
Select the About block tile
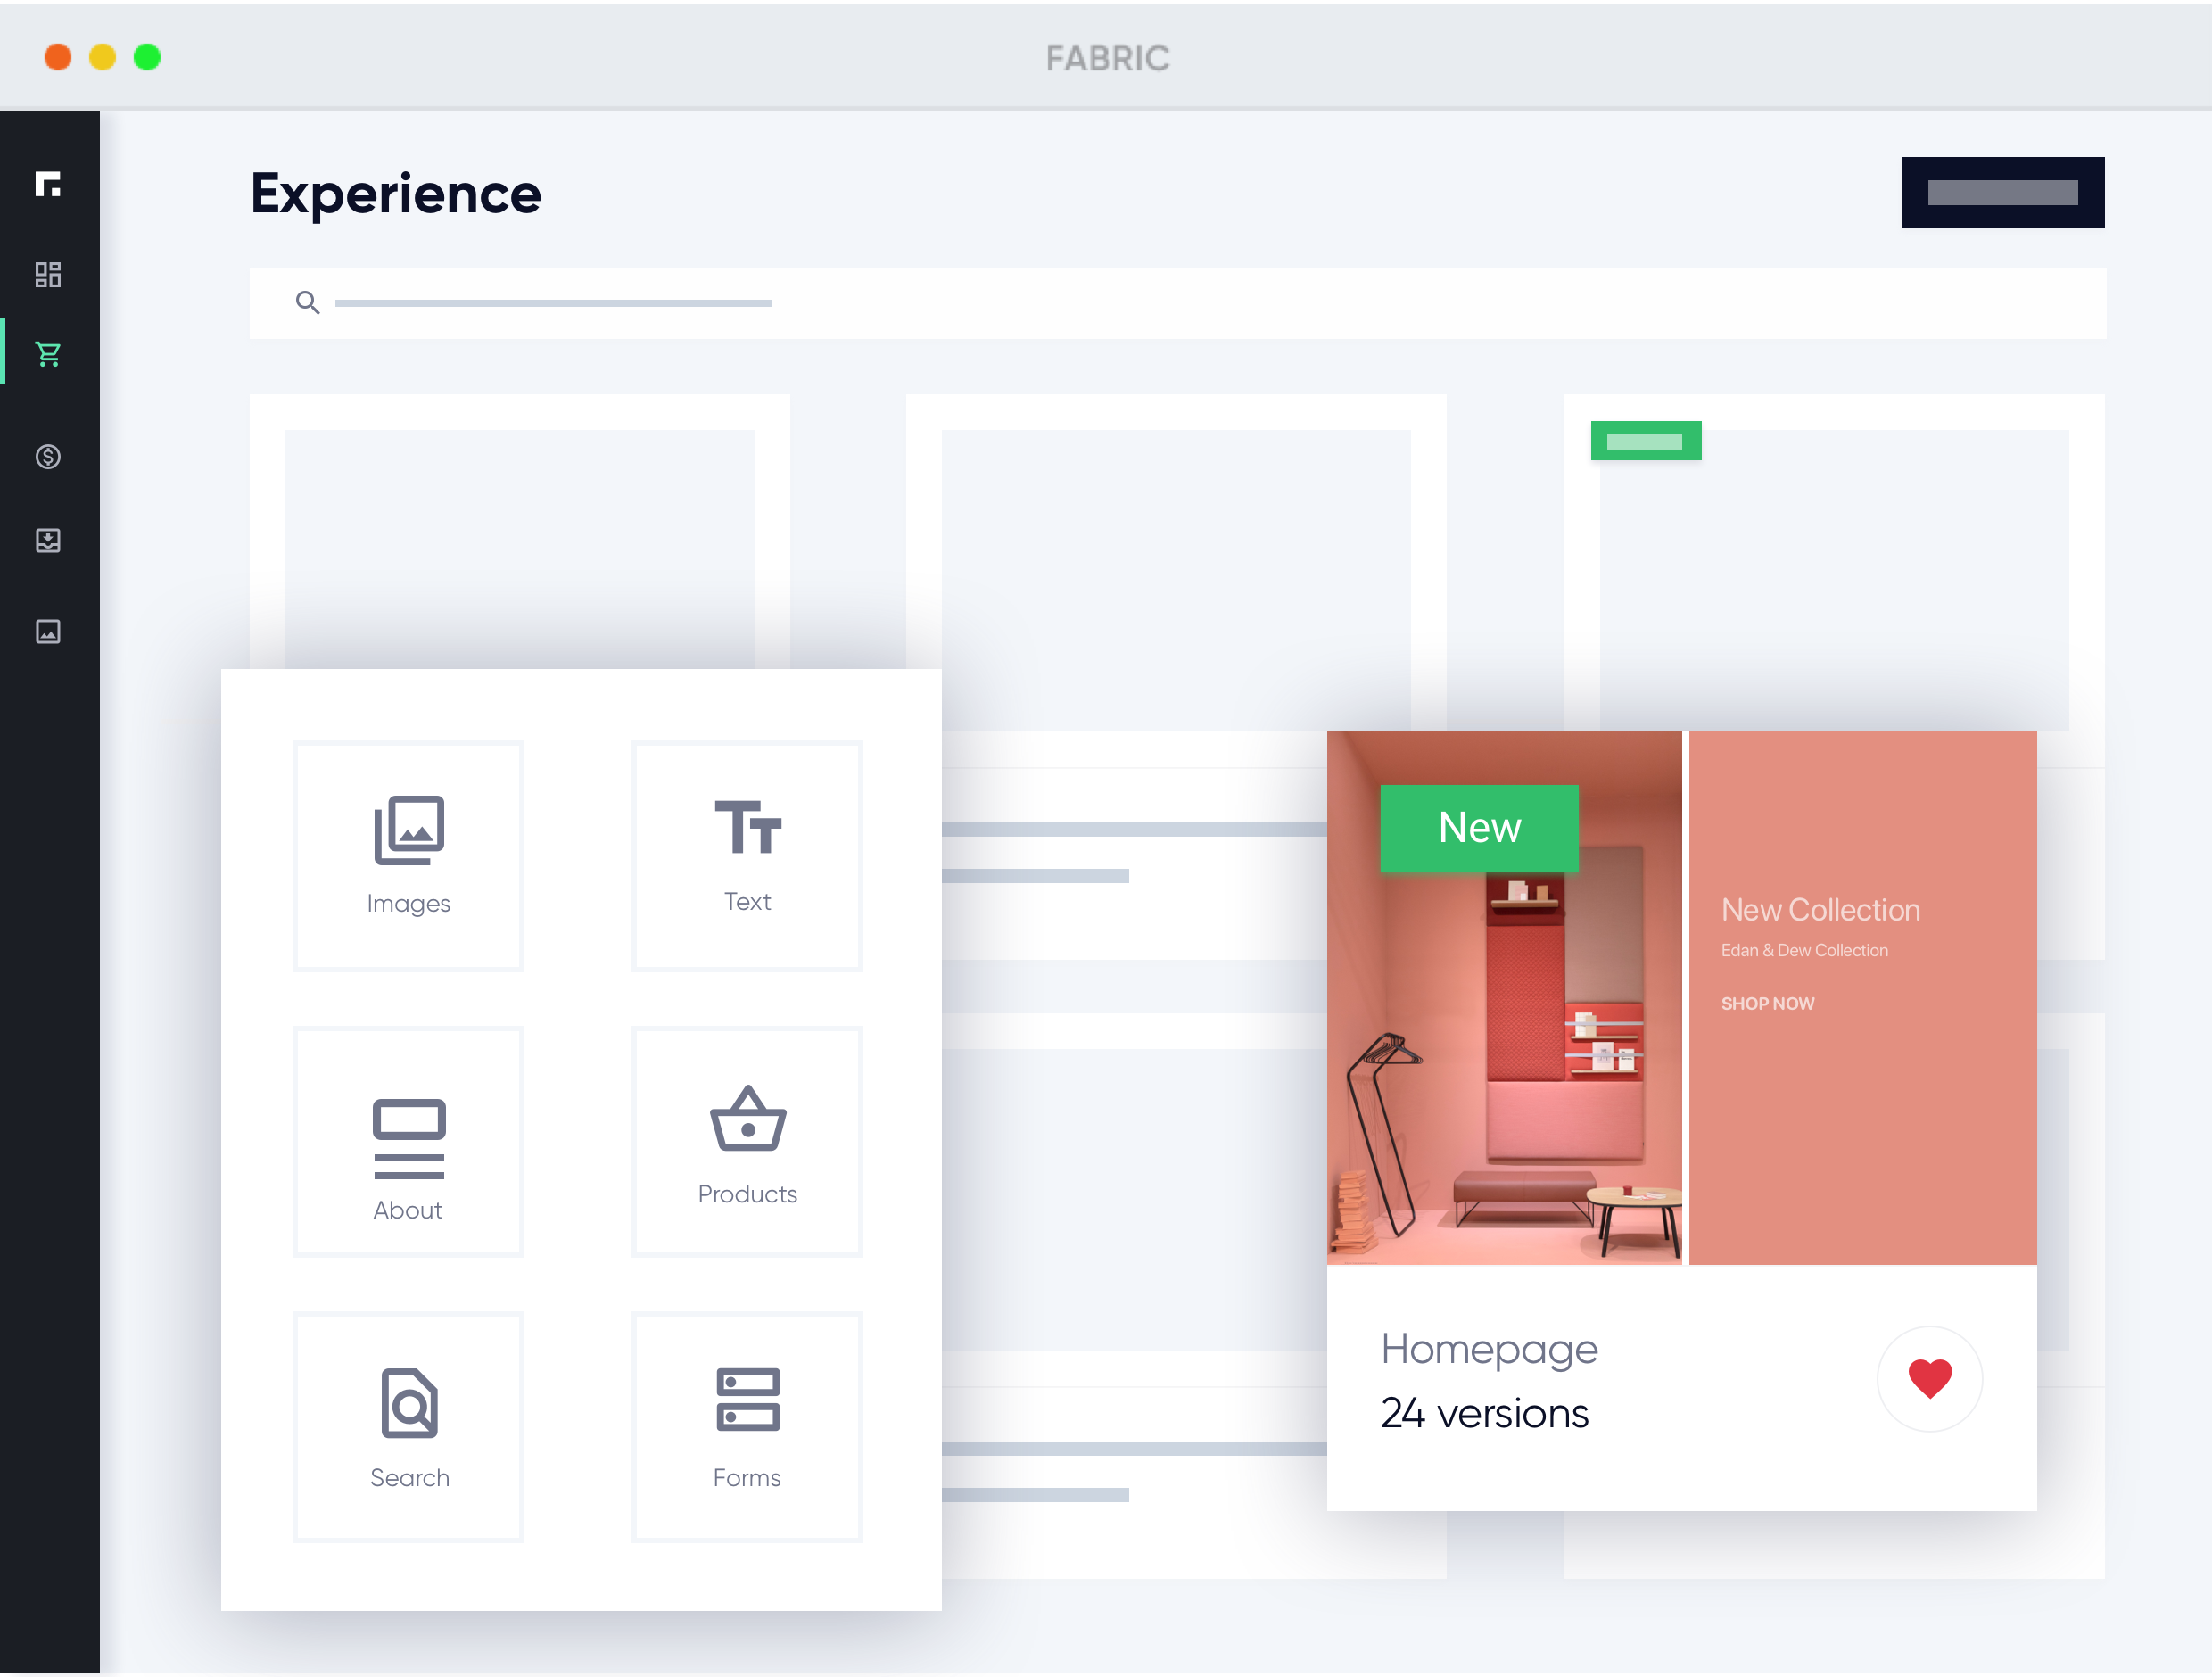(x=408, y=1141)
